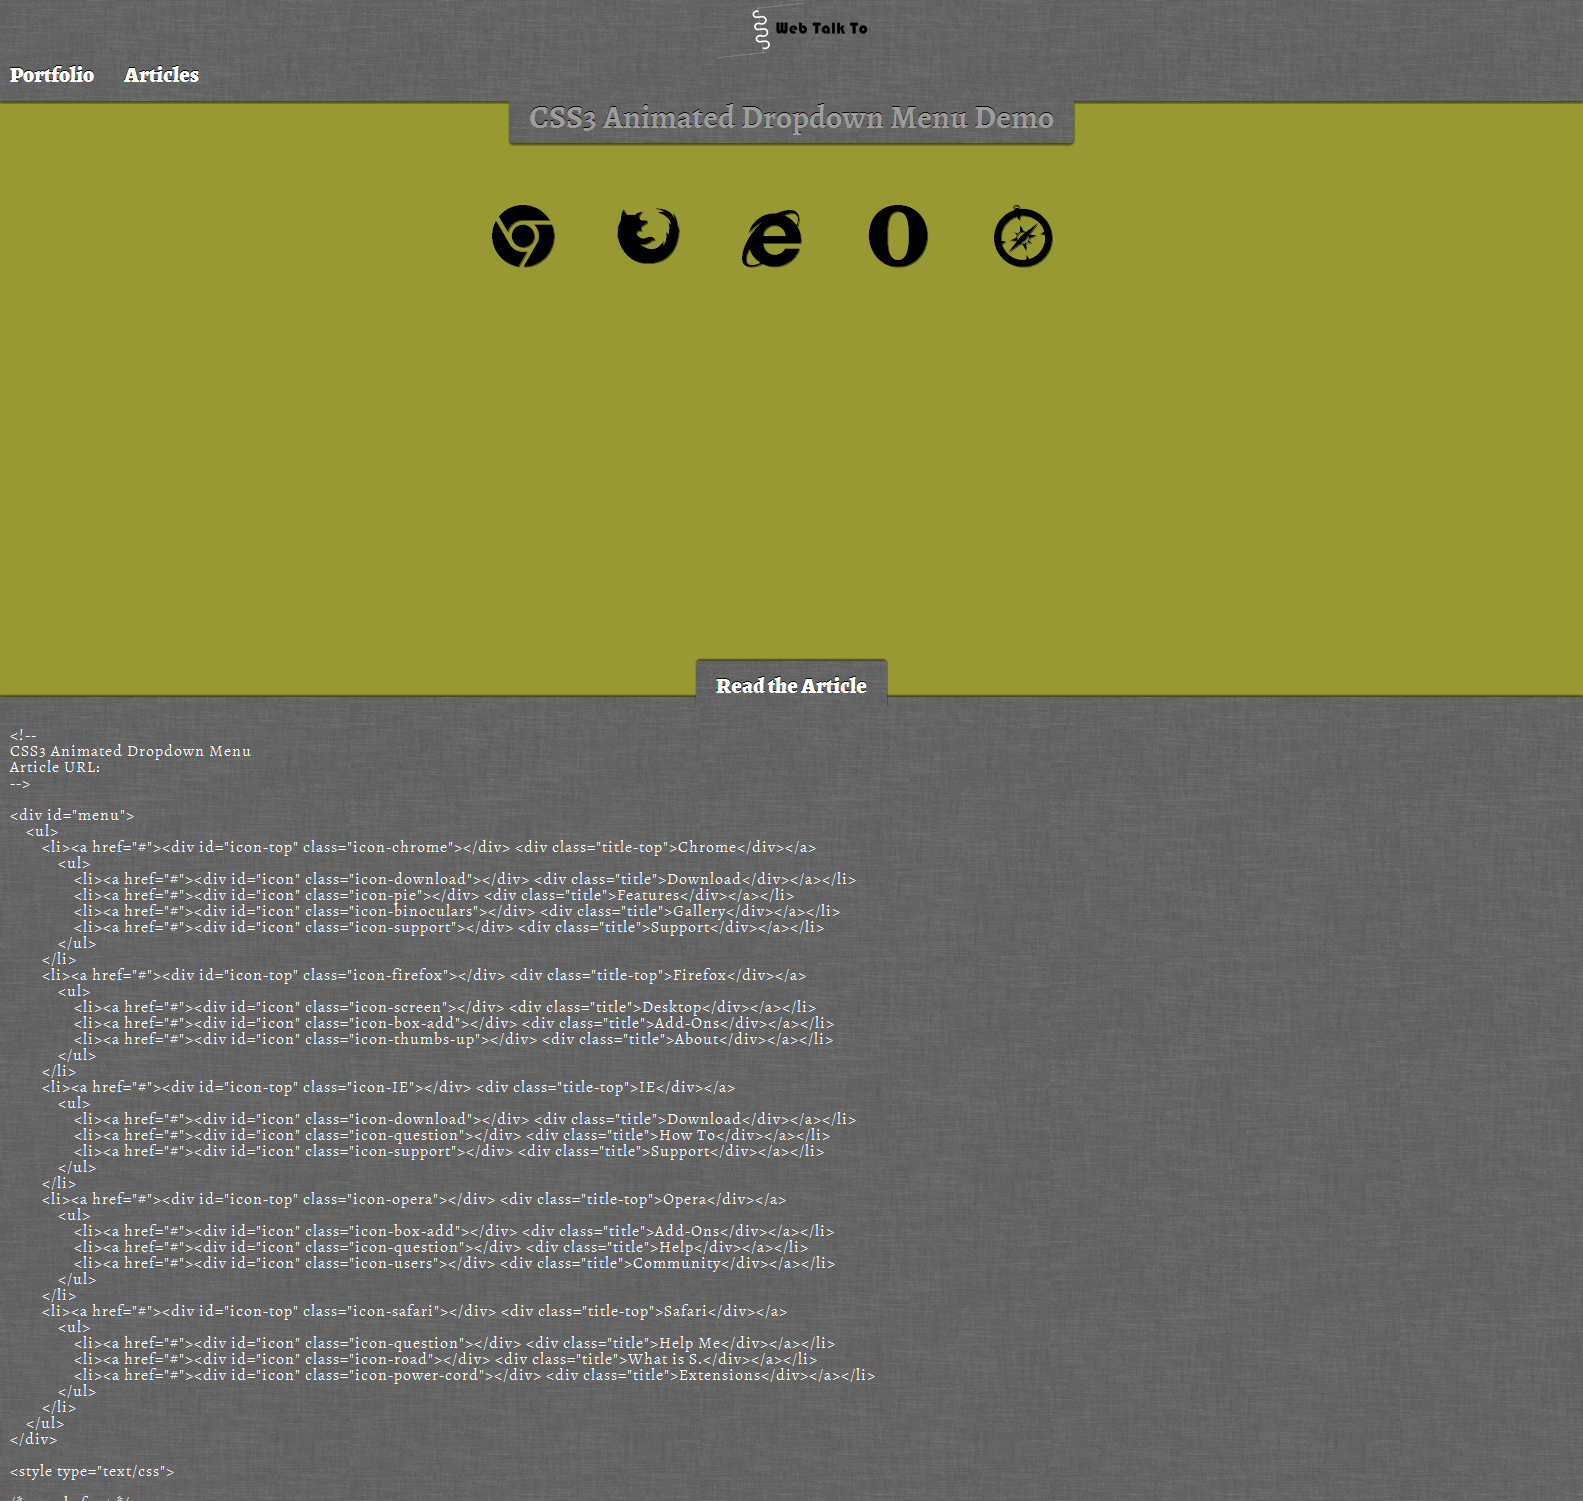Click the code line with title What is S.

pos(446,1359)
